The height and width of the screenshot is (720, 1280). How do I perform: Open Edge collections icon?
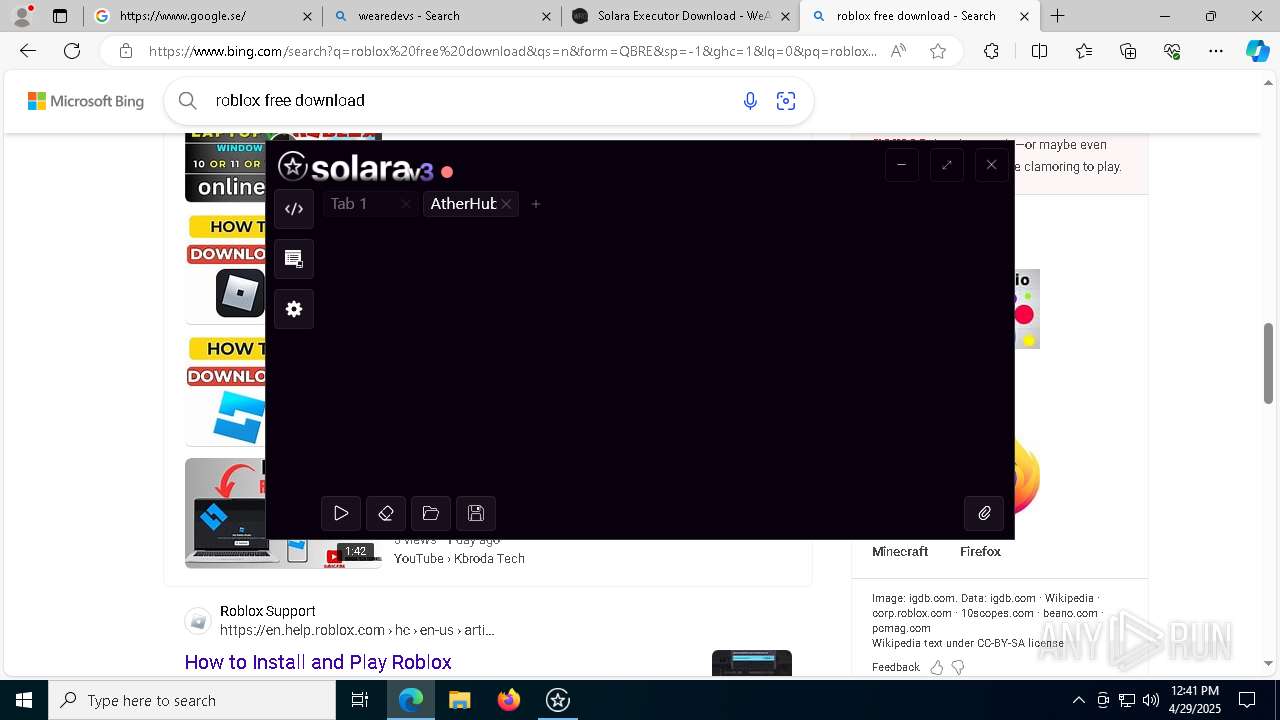click(x=1128, y=51)
